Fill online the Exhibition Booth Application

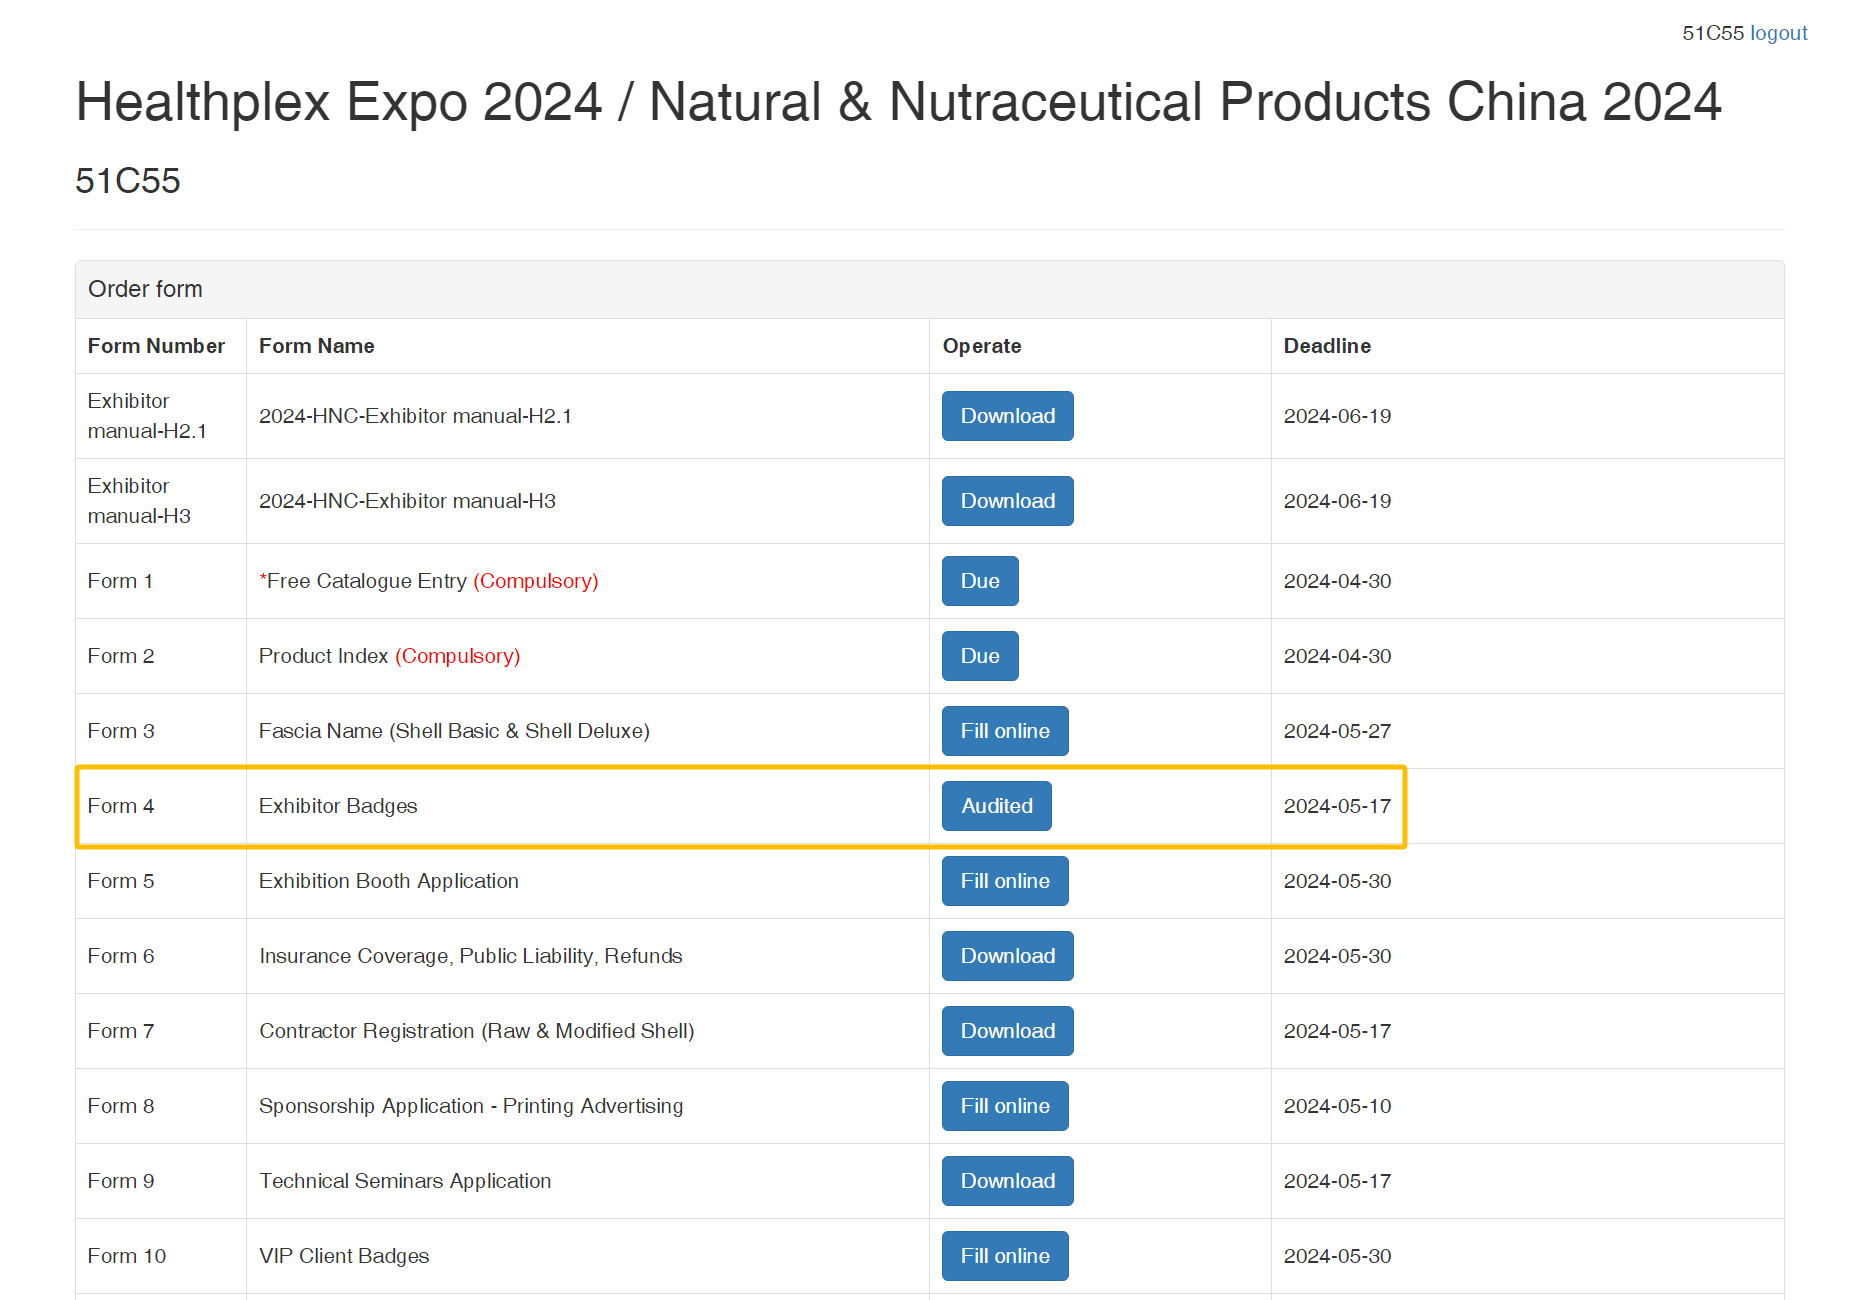[1005, 881]
